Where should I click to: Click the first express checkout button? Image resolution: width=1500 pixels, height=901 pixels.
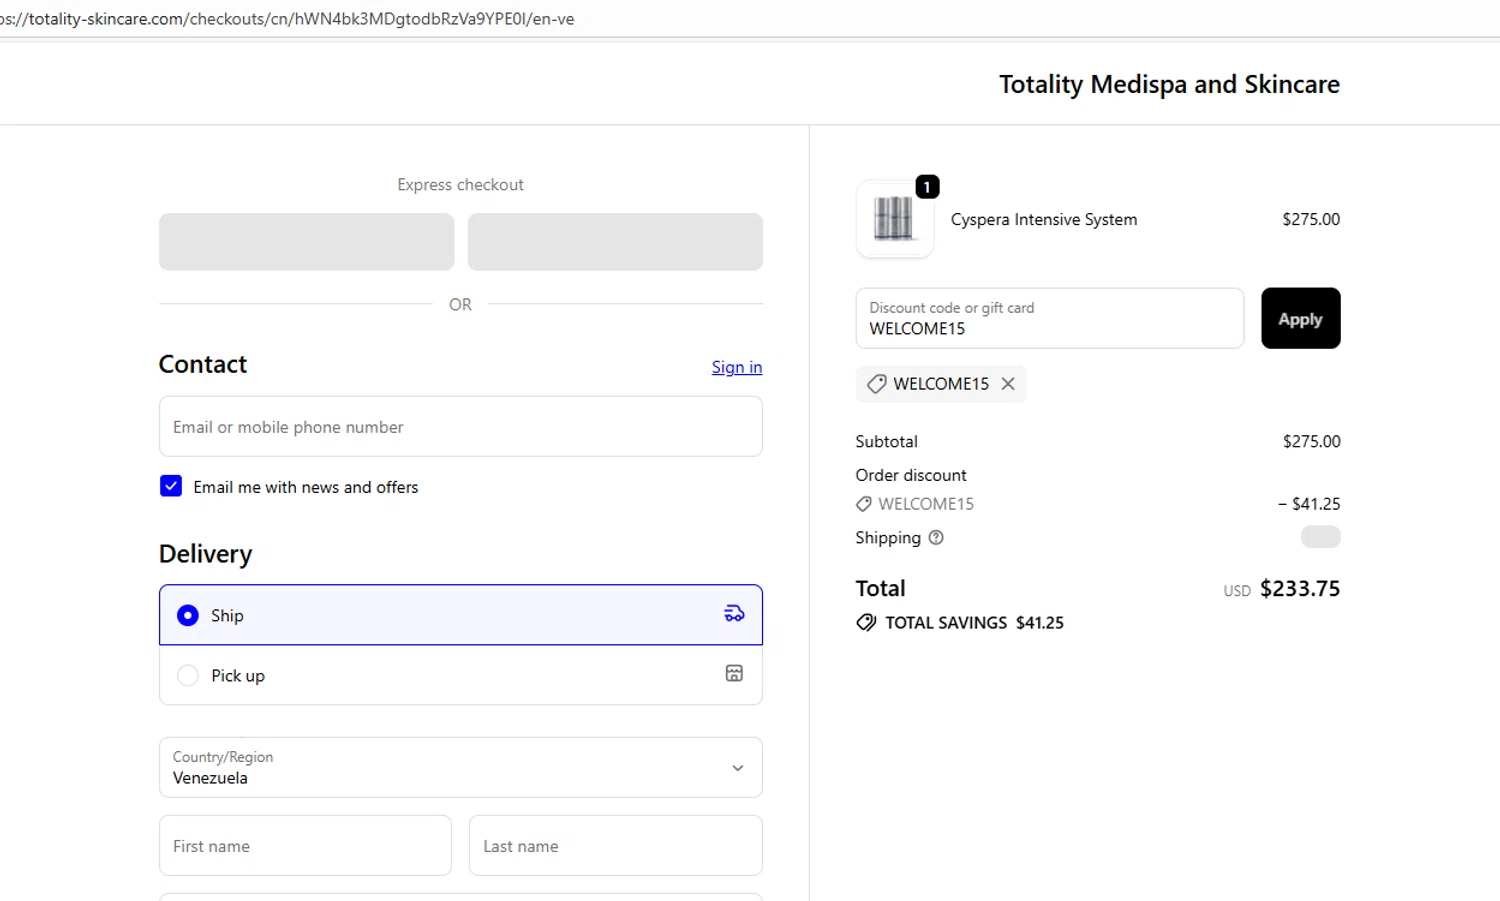pos(306,241)
